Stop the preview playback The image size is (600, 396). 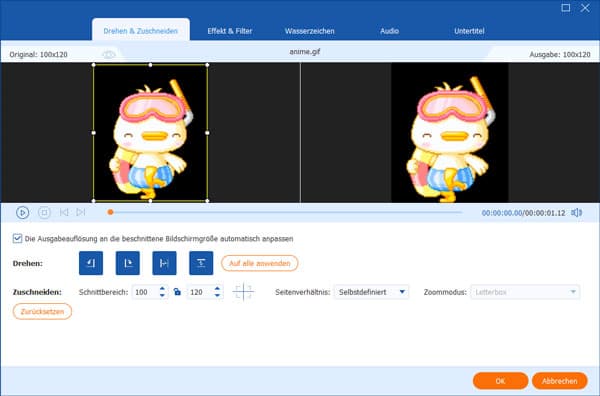[x=44, y=212]
